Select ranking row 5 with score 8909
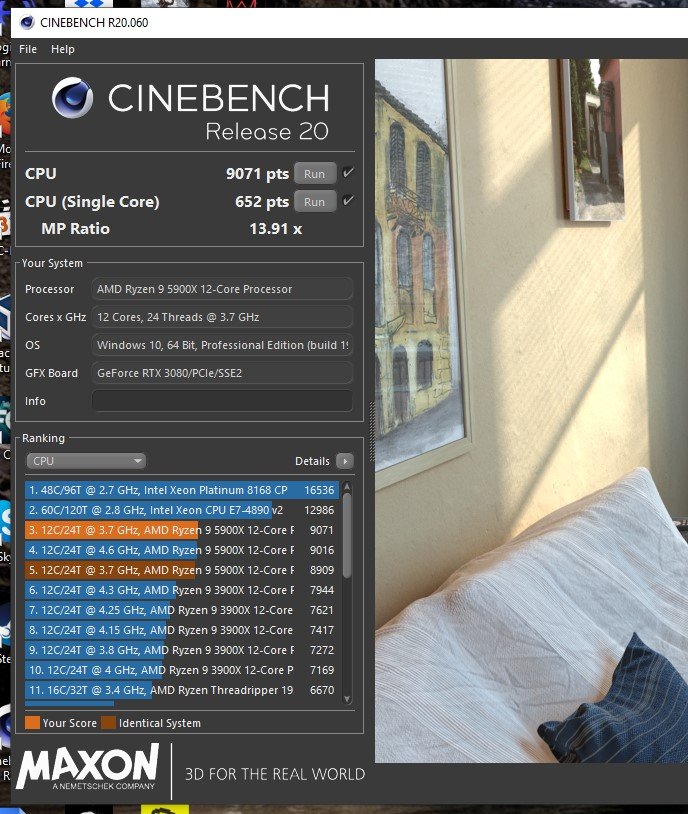This screenshot has height=814, width=688. coord(182,570)
